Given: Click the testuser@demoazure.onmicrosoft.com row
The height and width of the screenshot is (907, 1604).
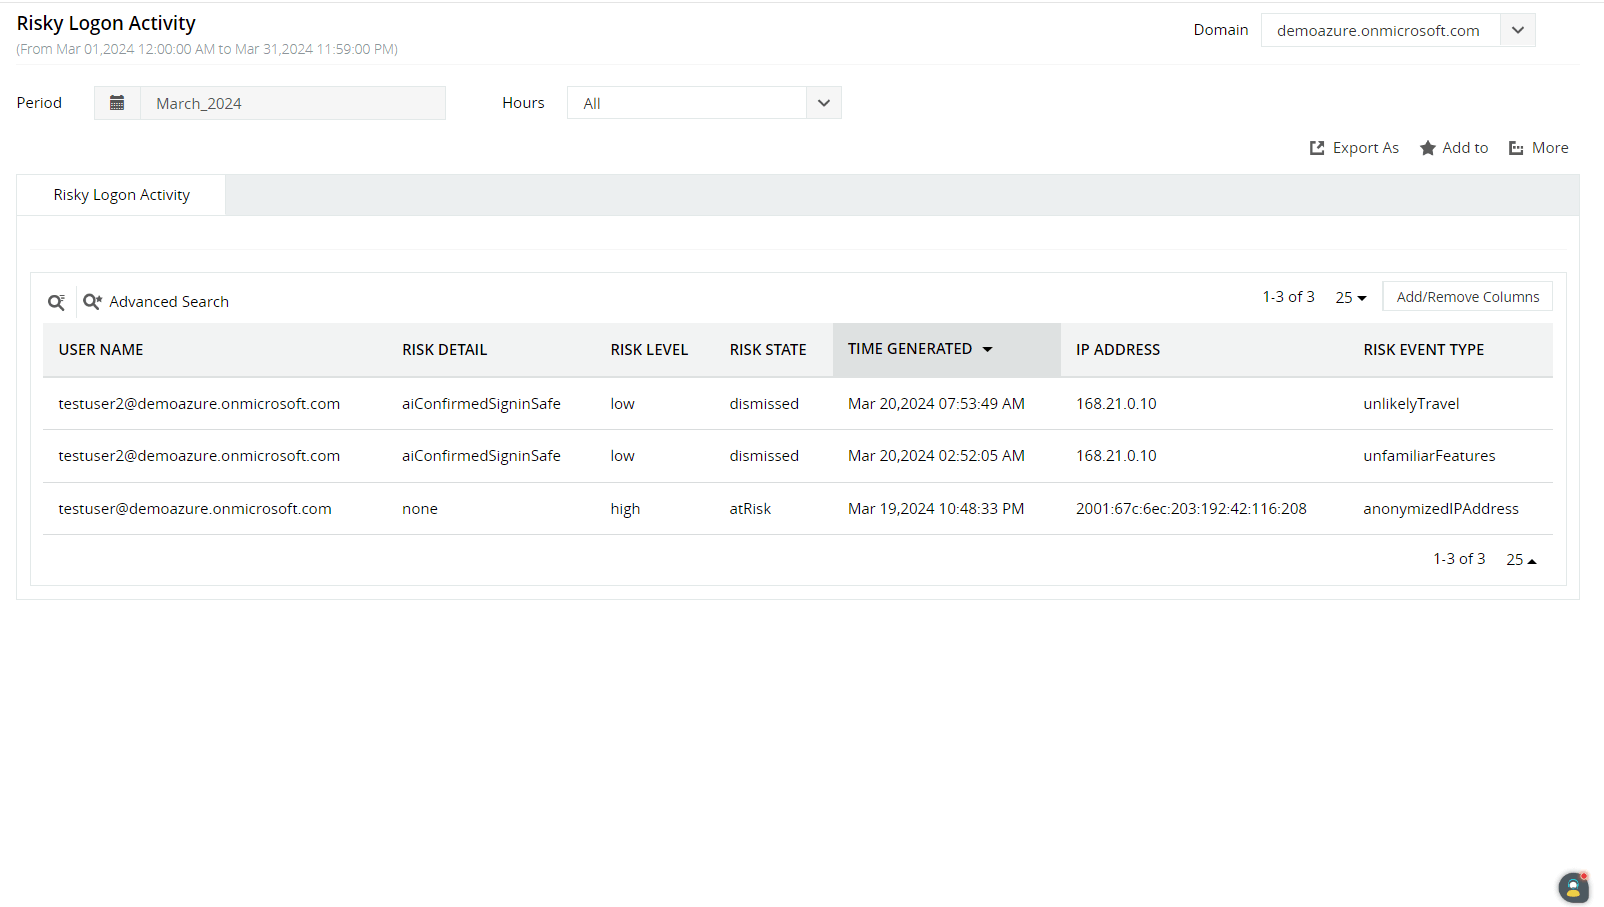Looking at the screenshot, I should point(195,509).
